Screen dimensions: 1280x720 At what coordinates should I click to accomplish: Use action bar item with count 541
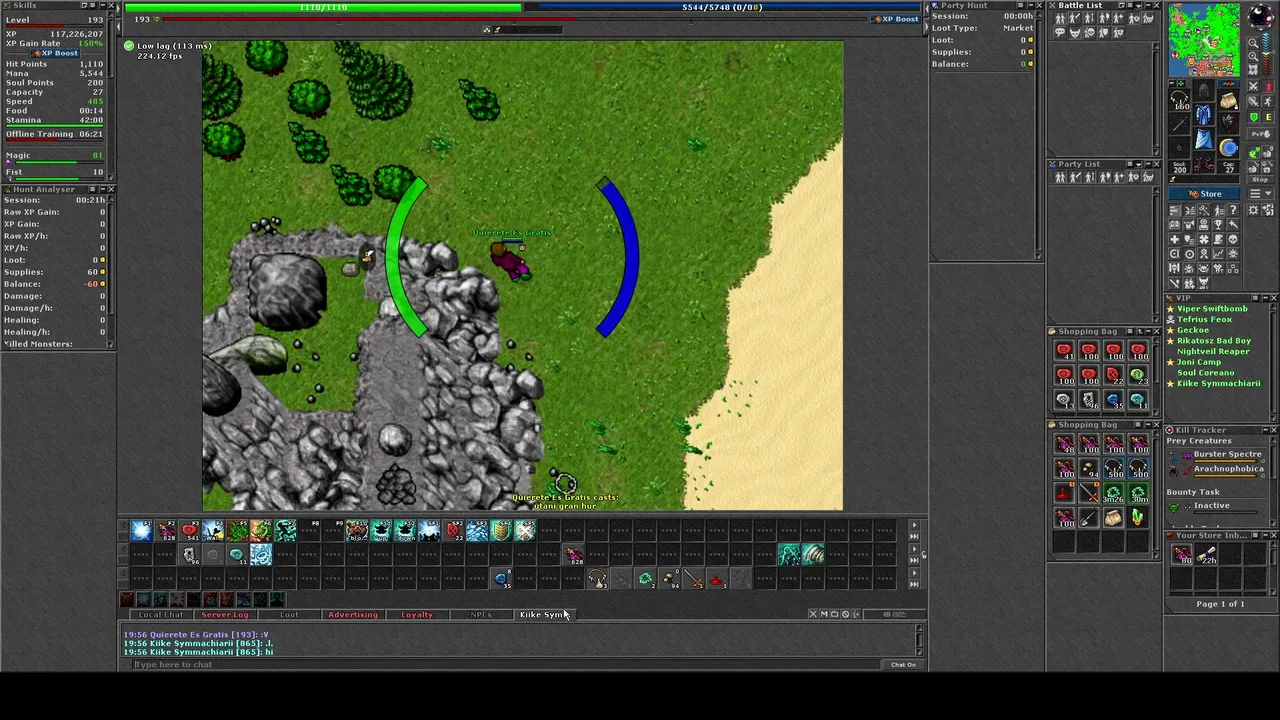[x=189, y=531]
